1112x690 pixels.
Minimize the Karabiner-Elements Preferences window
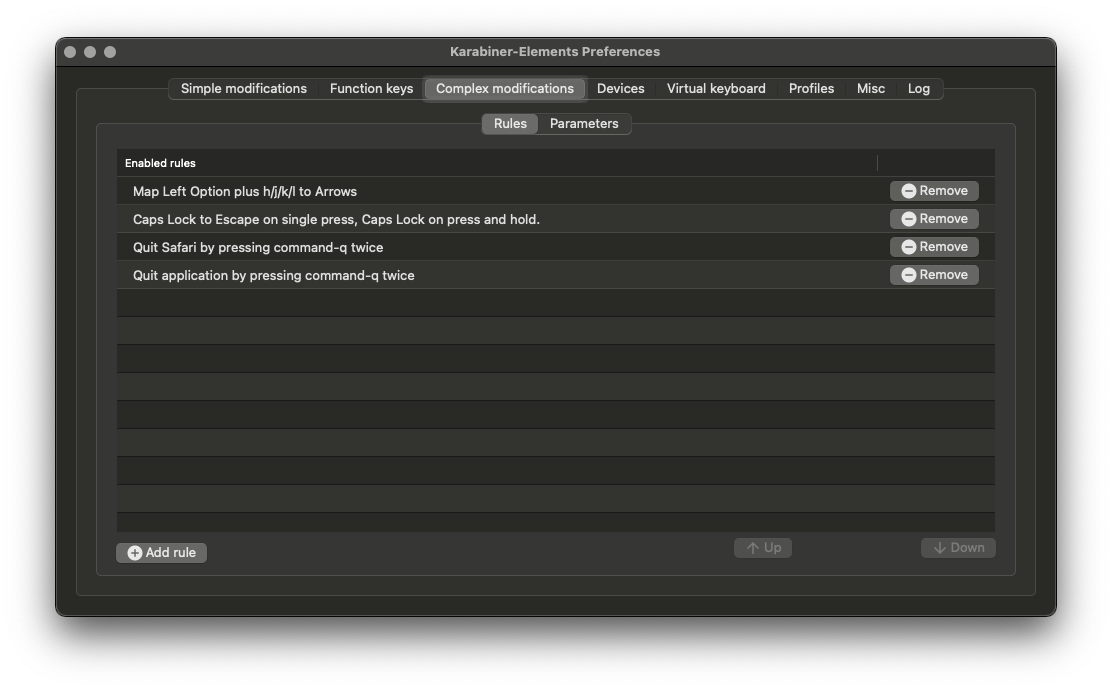point(89,52)
